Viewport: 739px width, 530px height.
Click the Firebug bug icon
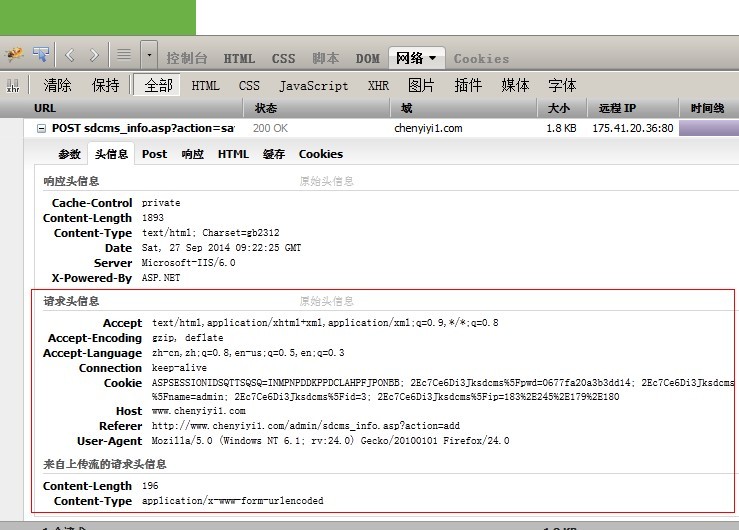(x=15, y=55)
